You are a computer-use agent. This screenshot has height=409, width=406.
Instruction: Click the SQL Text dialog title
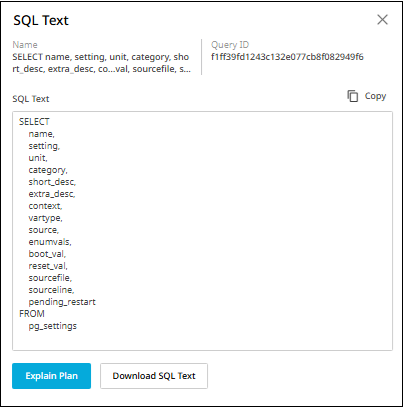41,21
